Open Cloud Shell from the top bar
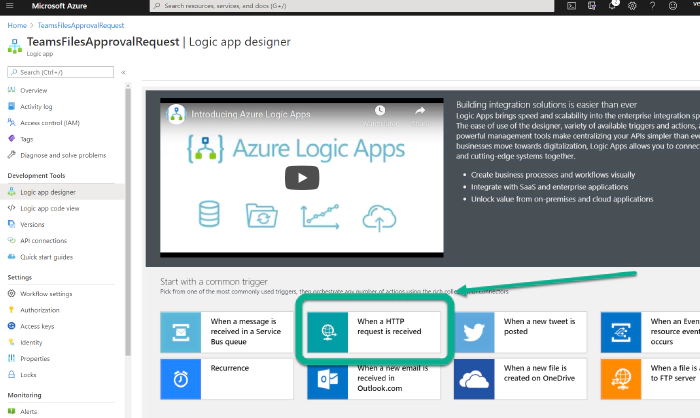 point(571,6)
